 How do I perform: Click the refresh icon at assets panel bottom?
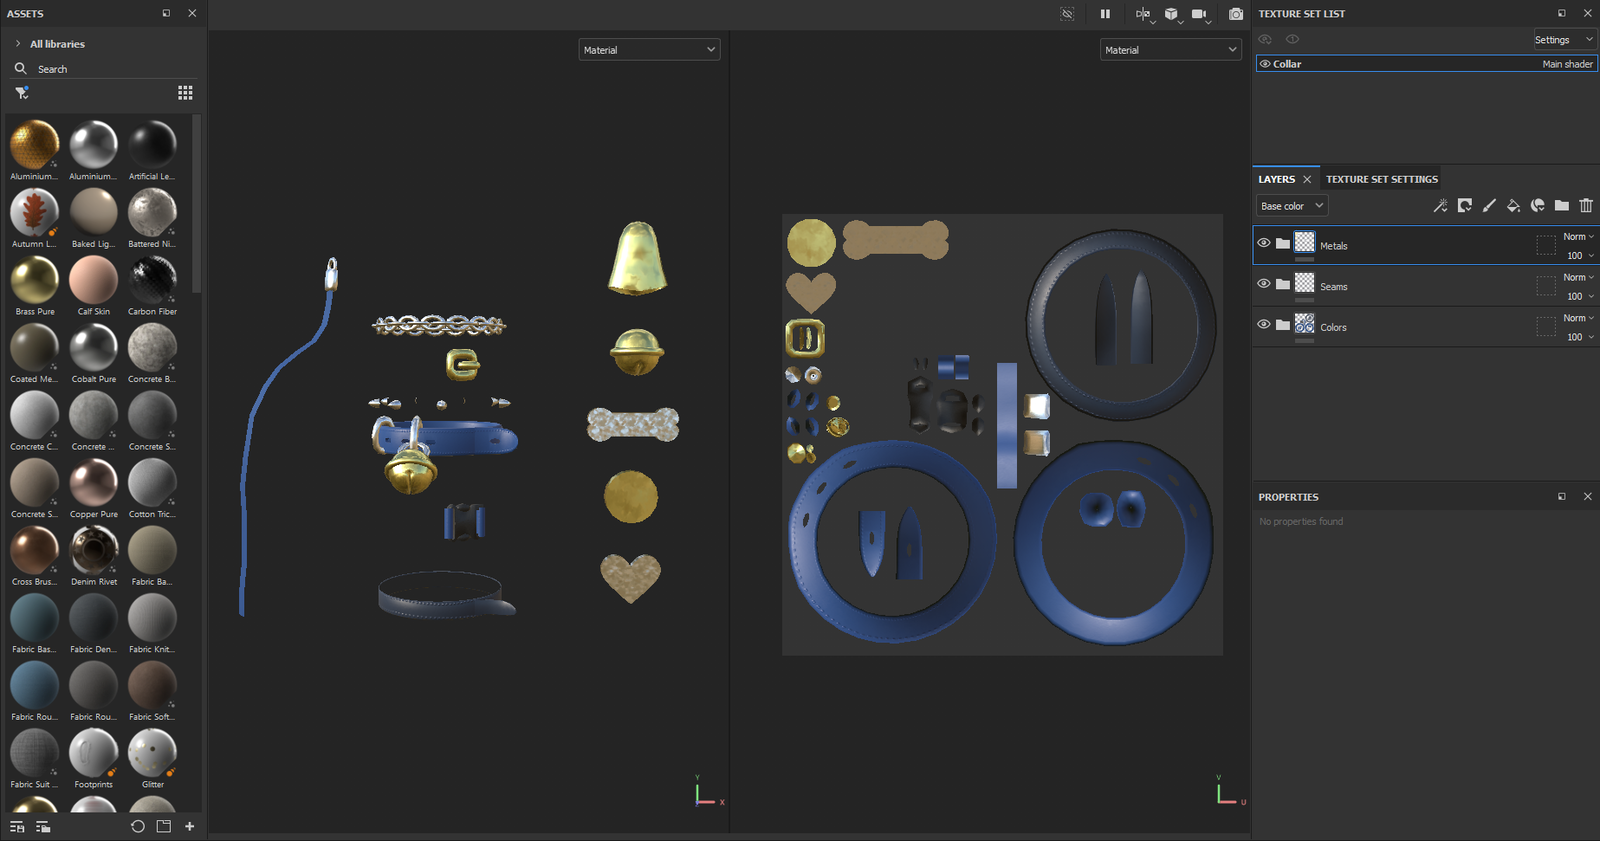(x=138, y=827)
